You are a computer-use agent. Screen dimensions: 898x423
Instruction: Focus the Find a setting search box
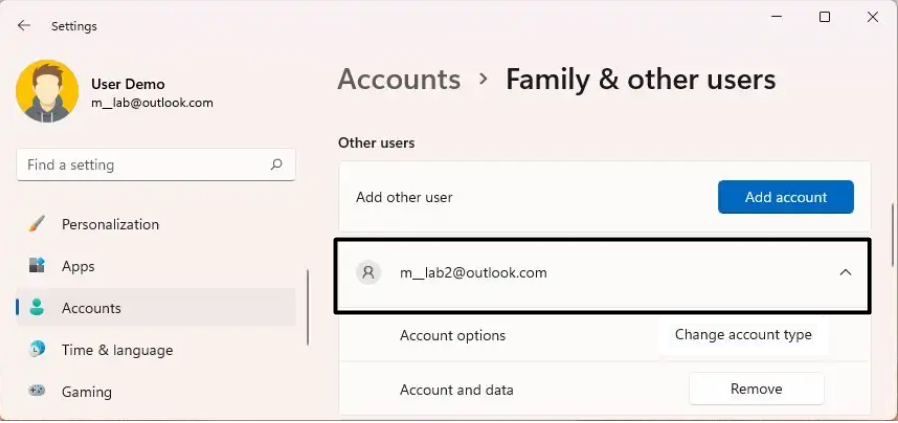click(x=140, y=165)
